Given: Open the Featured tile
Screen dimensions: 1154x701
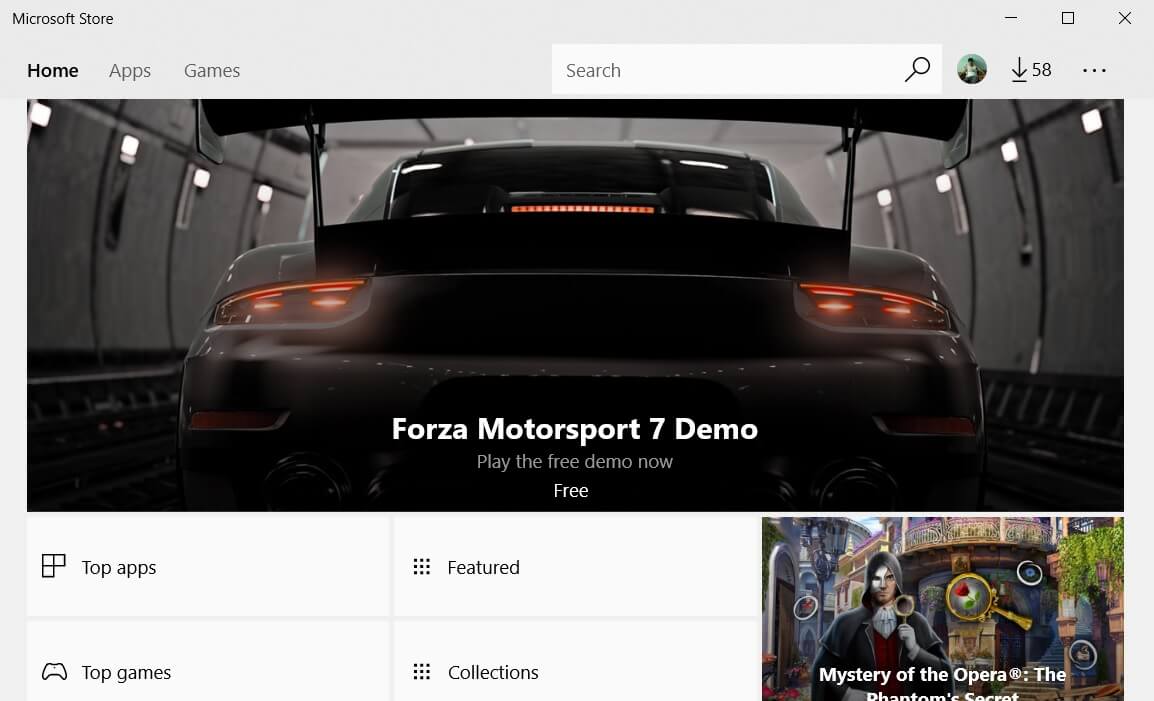Looking at the screenshot, I should pyautogui.click(x=576, y=566).
